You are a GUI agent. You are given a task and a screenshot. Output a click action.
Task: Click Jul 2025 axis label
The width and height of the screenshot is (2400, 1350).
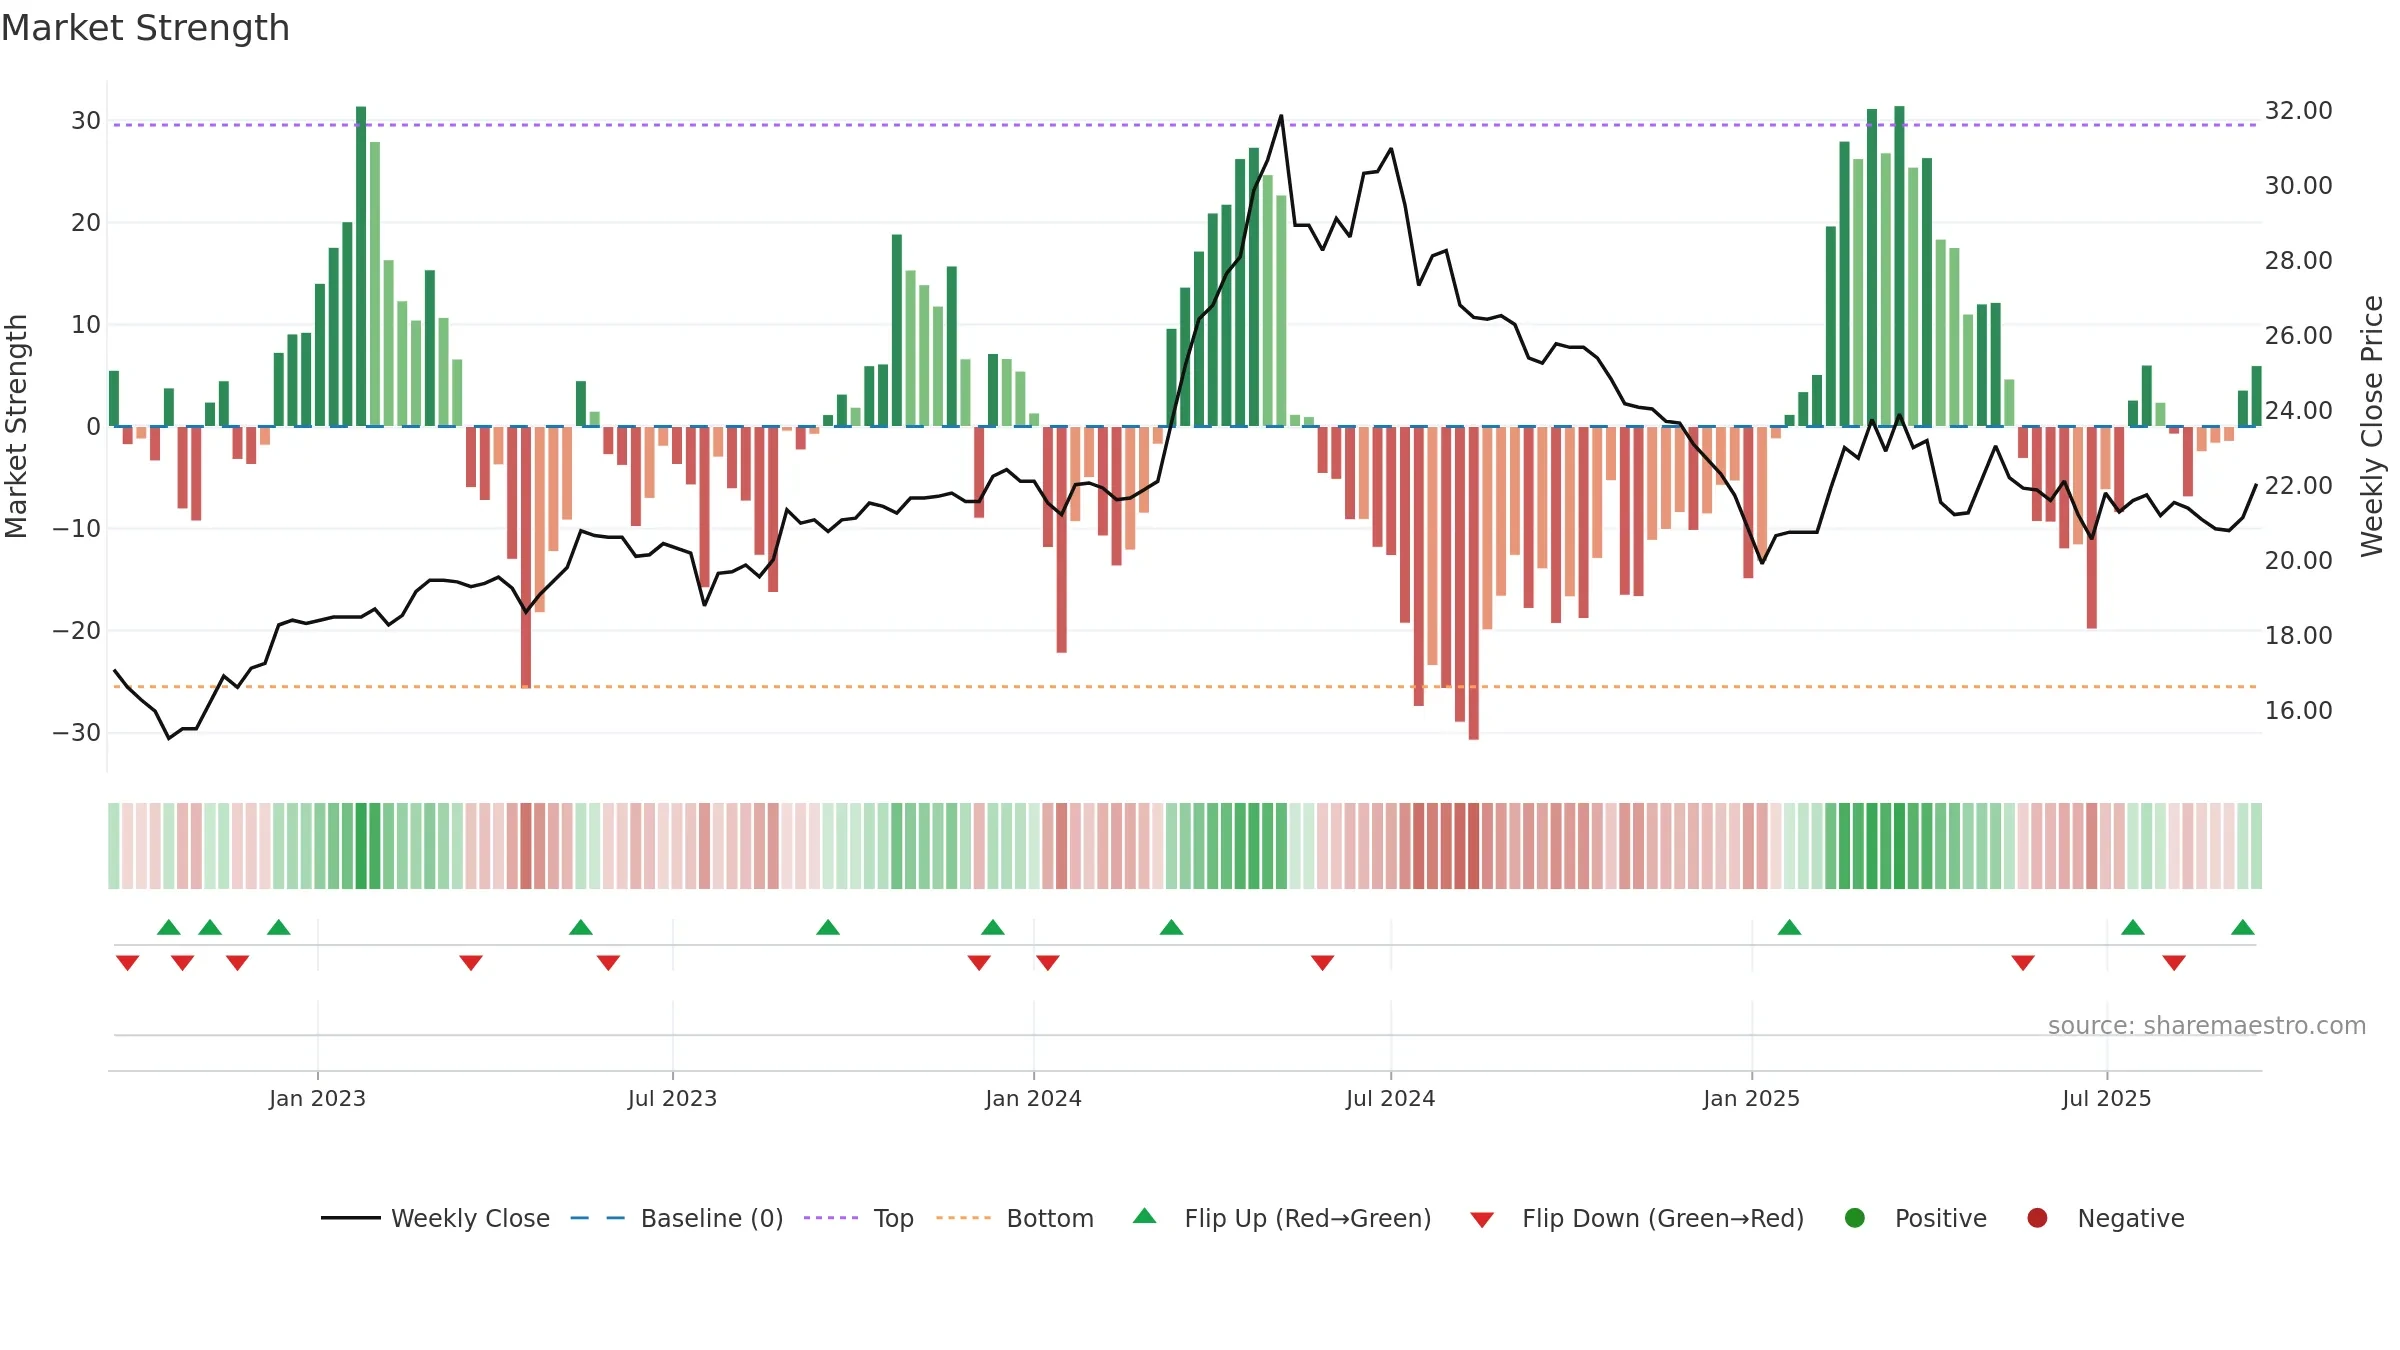[2106, 1099]
